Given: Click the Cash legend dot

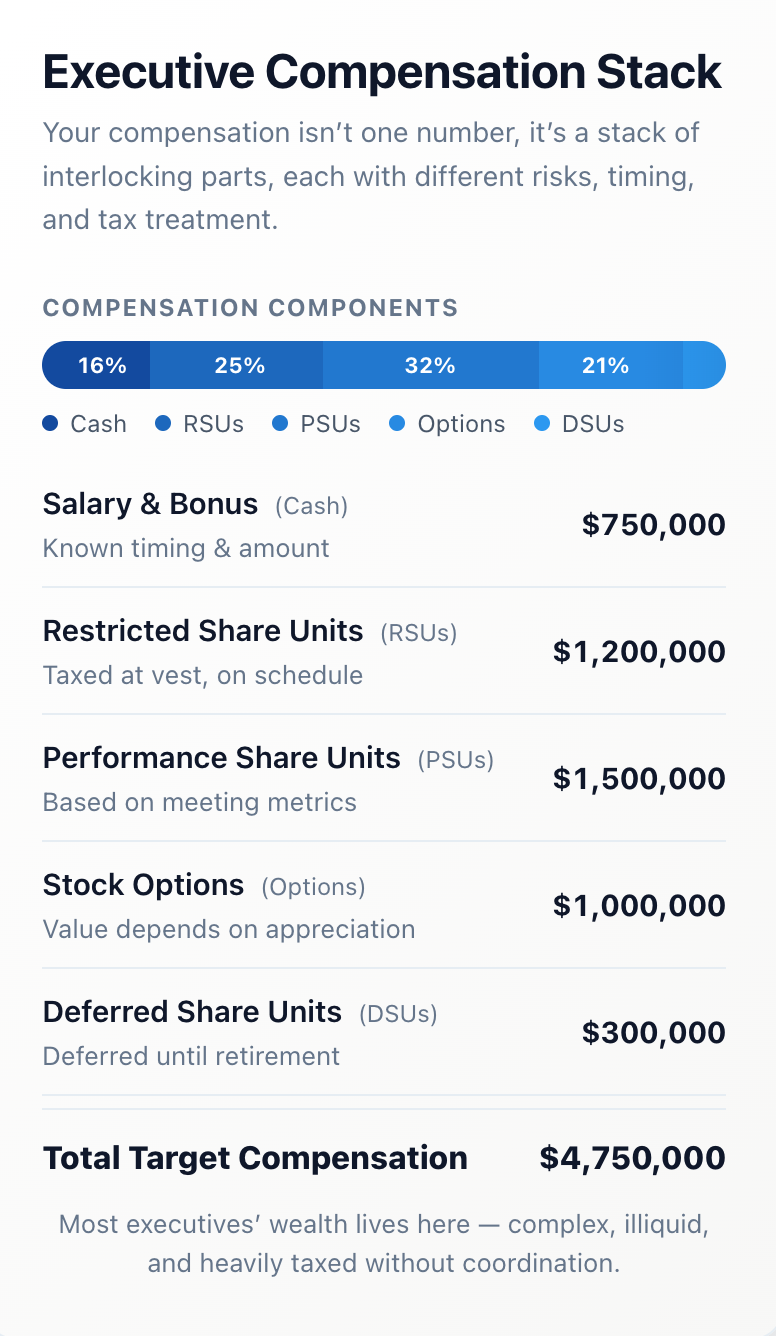Looking at the screenshot, I should pos(50,424).
